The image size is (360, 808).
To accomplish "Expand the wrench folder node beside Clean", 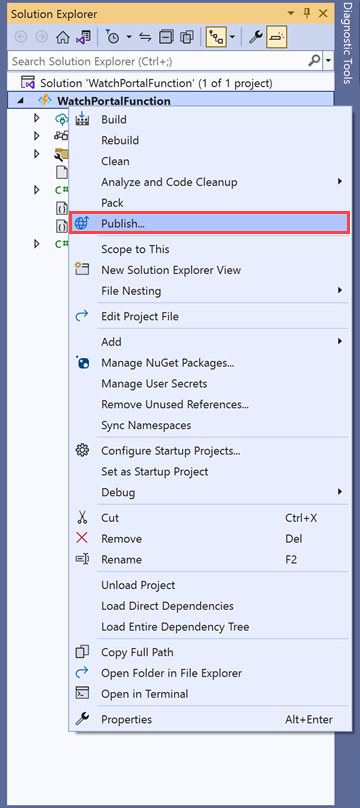I will tap(36, 154).
